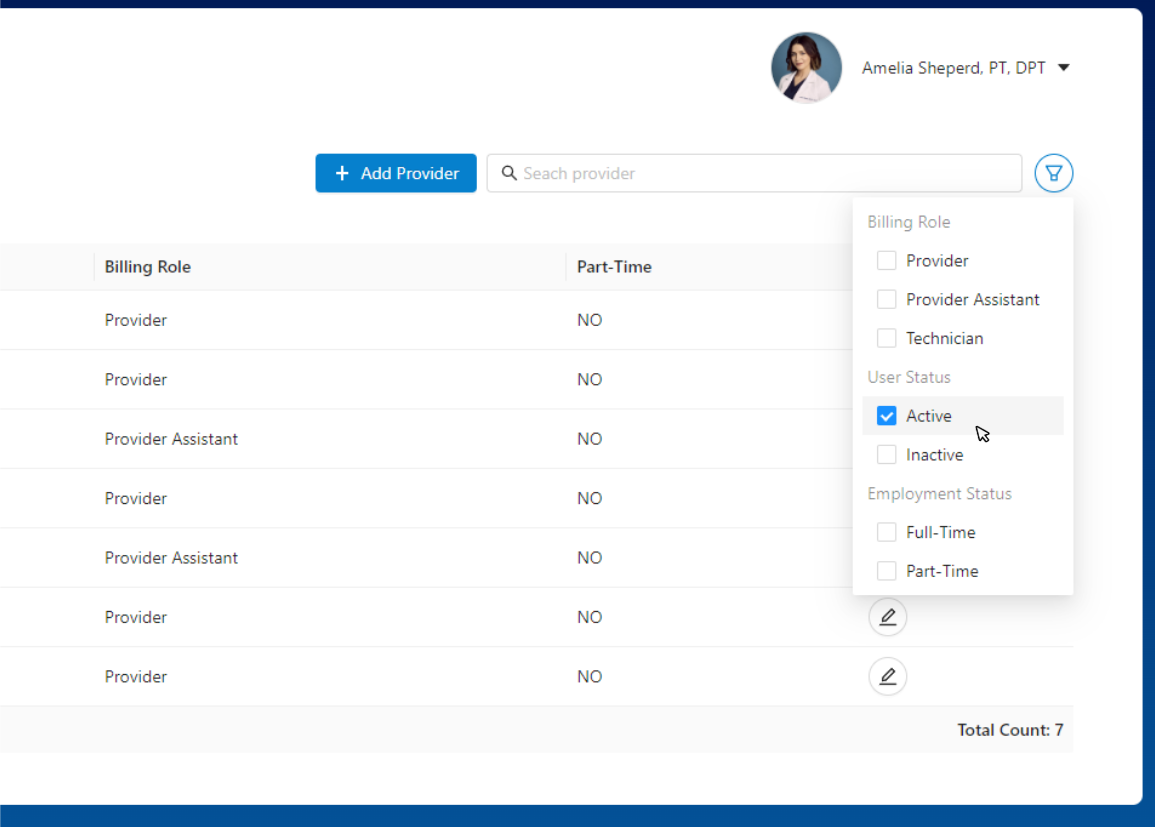Check the Full-Time employment status checkbox
This screenshot has height=827, width=1155.
(886, 533)
